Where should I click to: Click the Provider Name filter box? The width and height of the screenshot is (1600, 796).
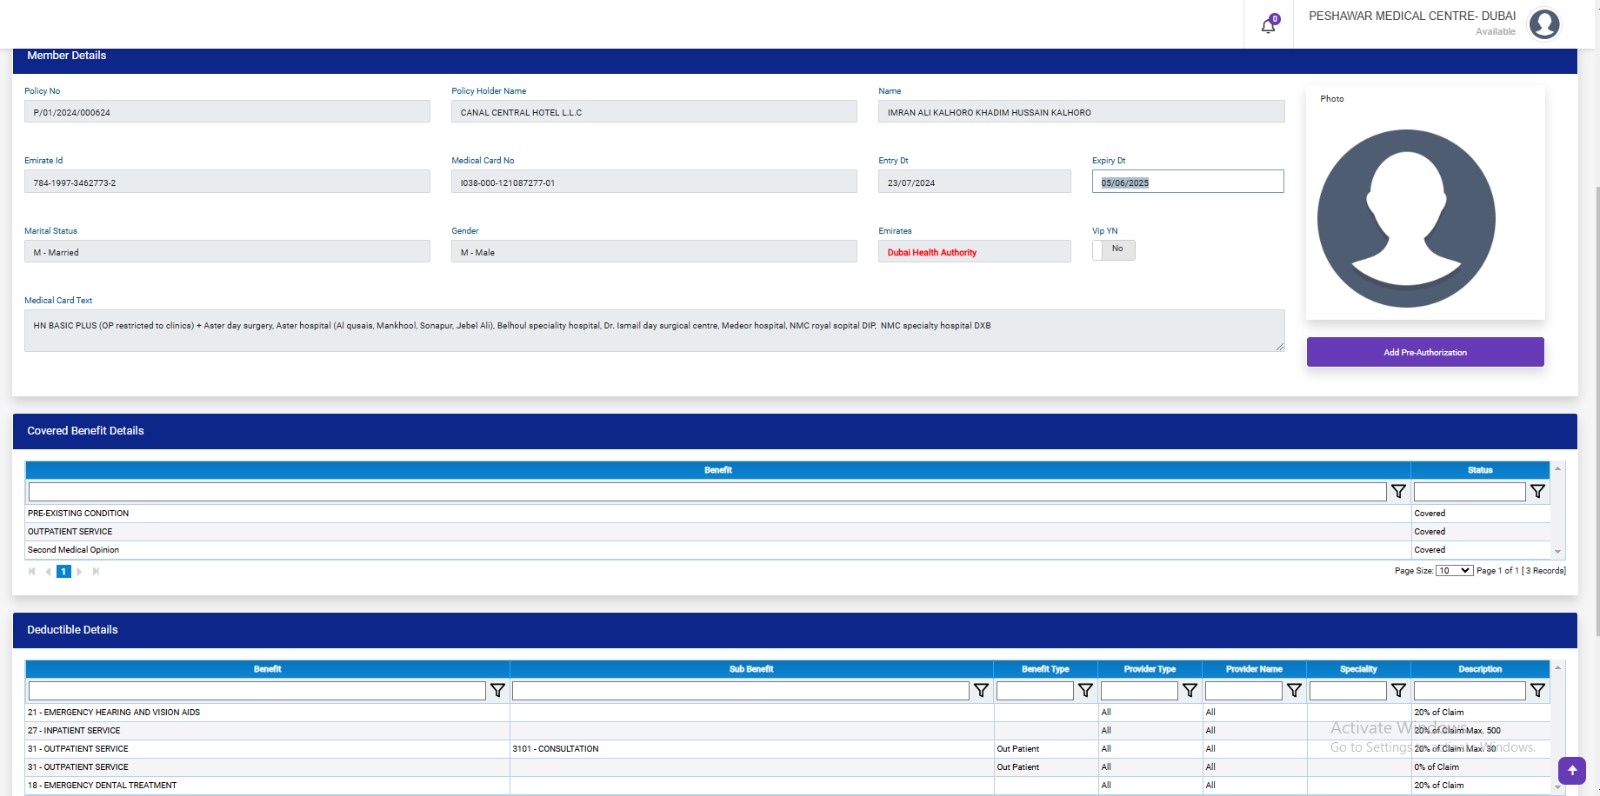pyautogui.click(x=1243, y=691)
